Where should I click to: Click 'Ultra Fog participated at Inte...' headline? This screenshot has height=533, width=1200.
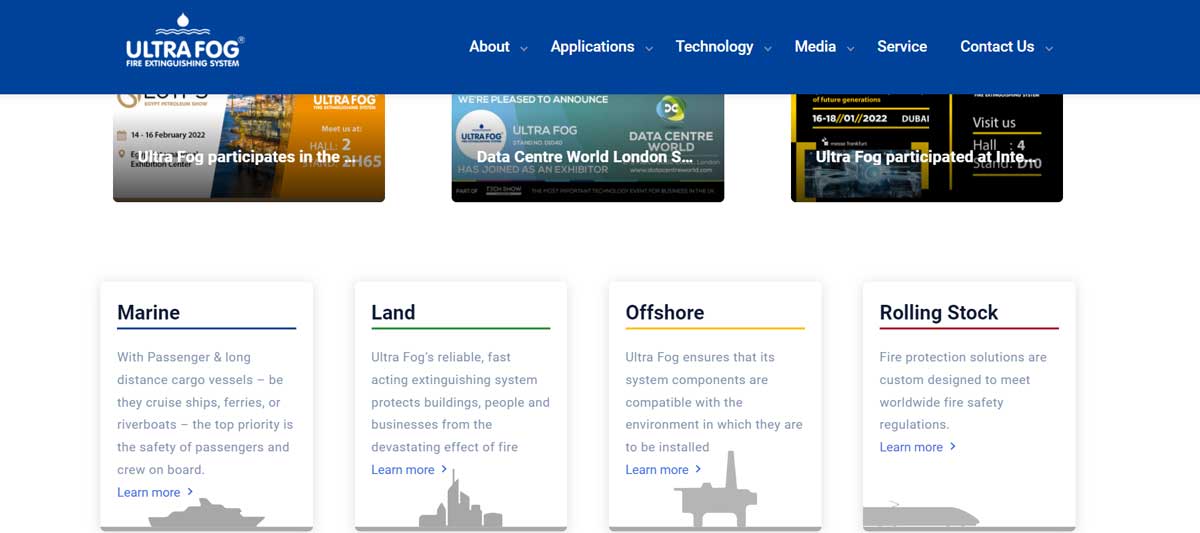click(x=926, y=157)
